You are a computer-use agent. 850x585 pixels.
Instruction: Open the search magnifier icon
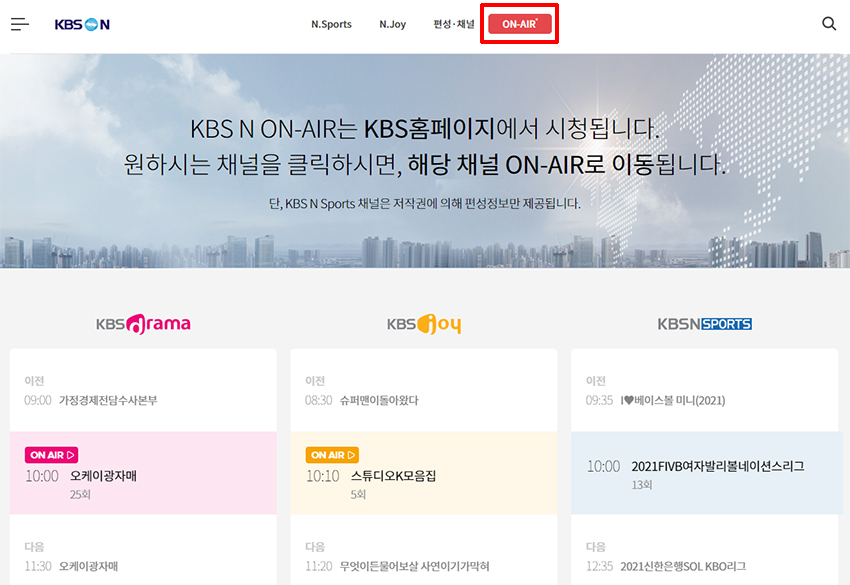coord(829,23)
